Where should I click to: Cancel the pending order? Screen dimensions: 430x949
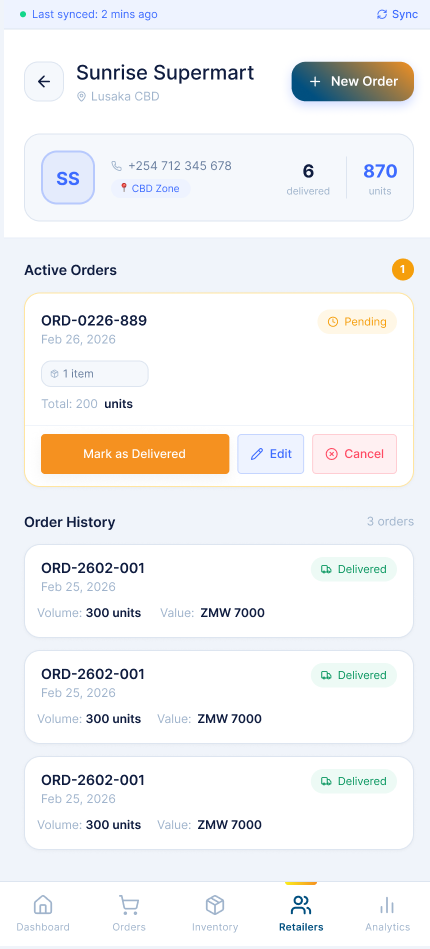point(354,454)
